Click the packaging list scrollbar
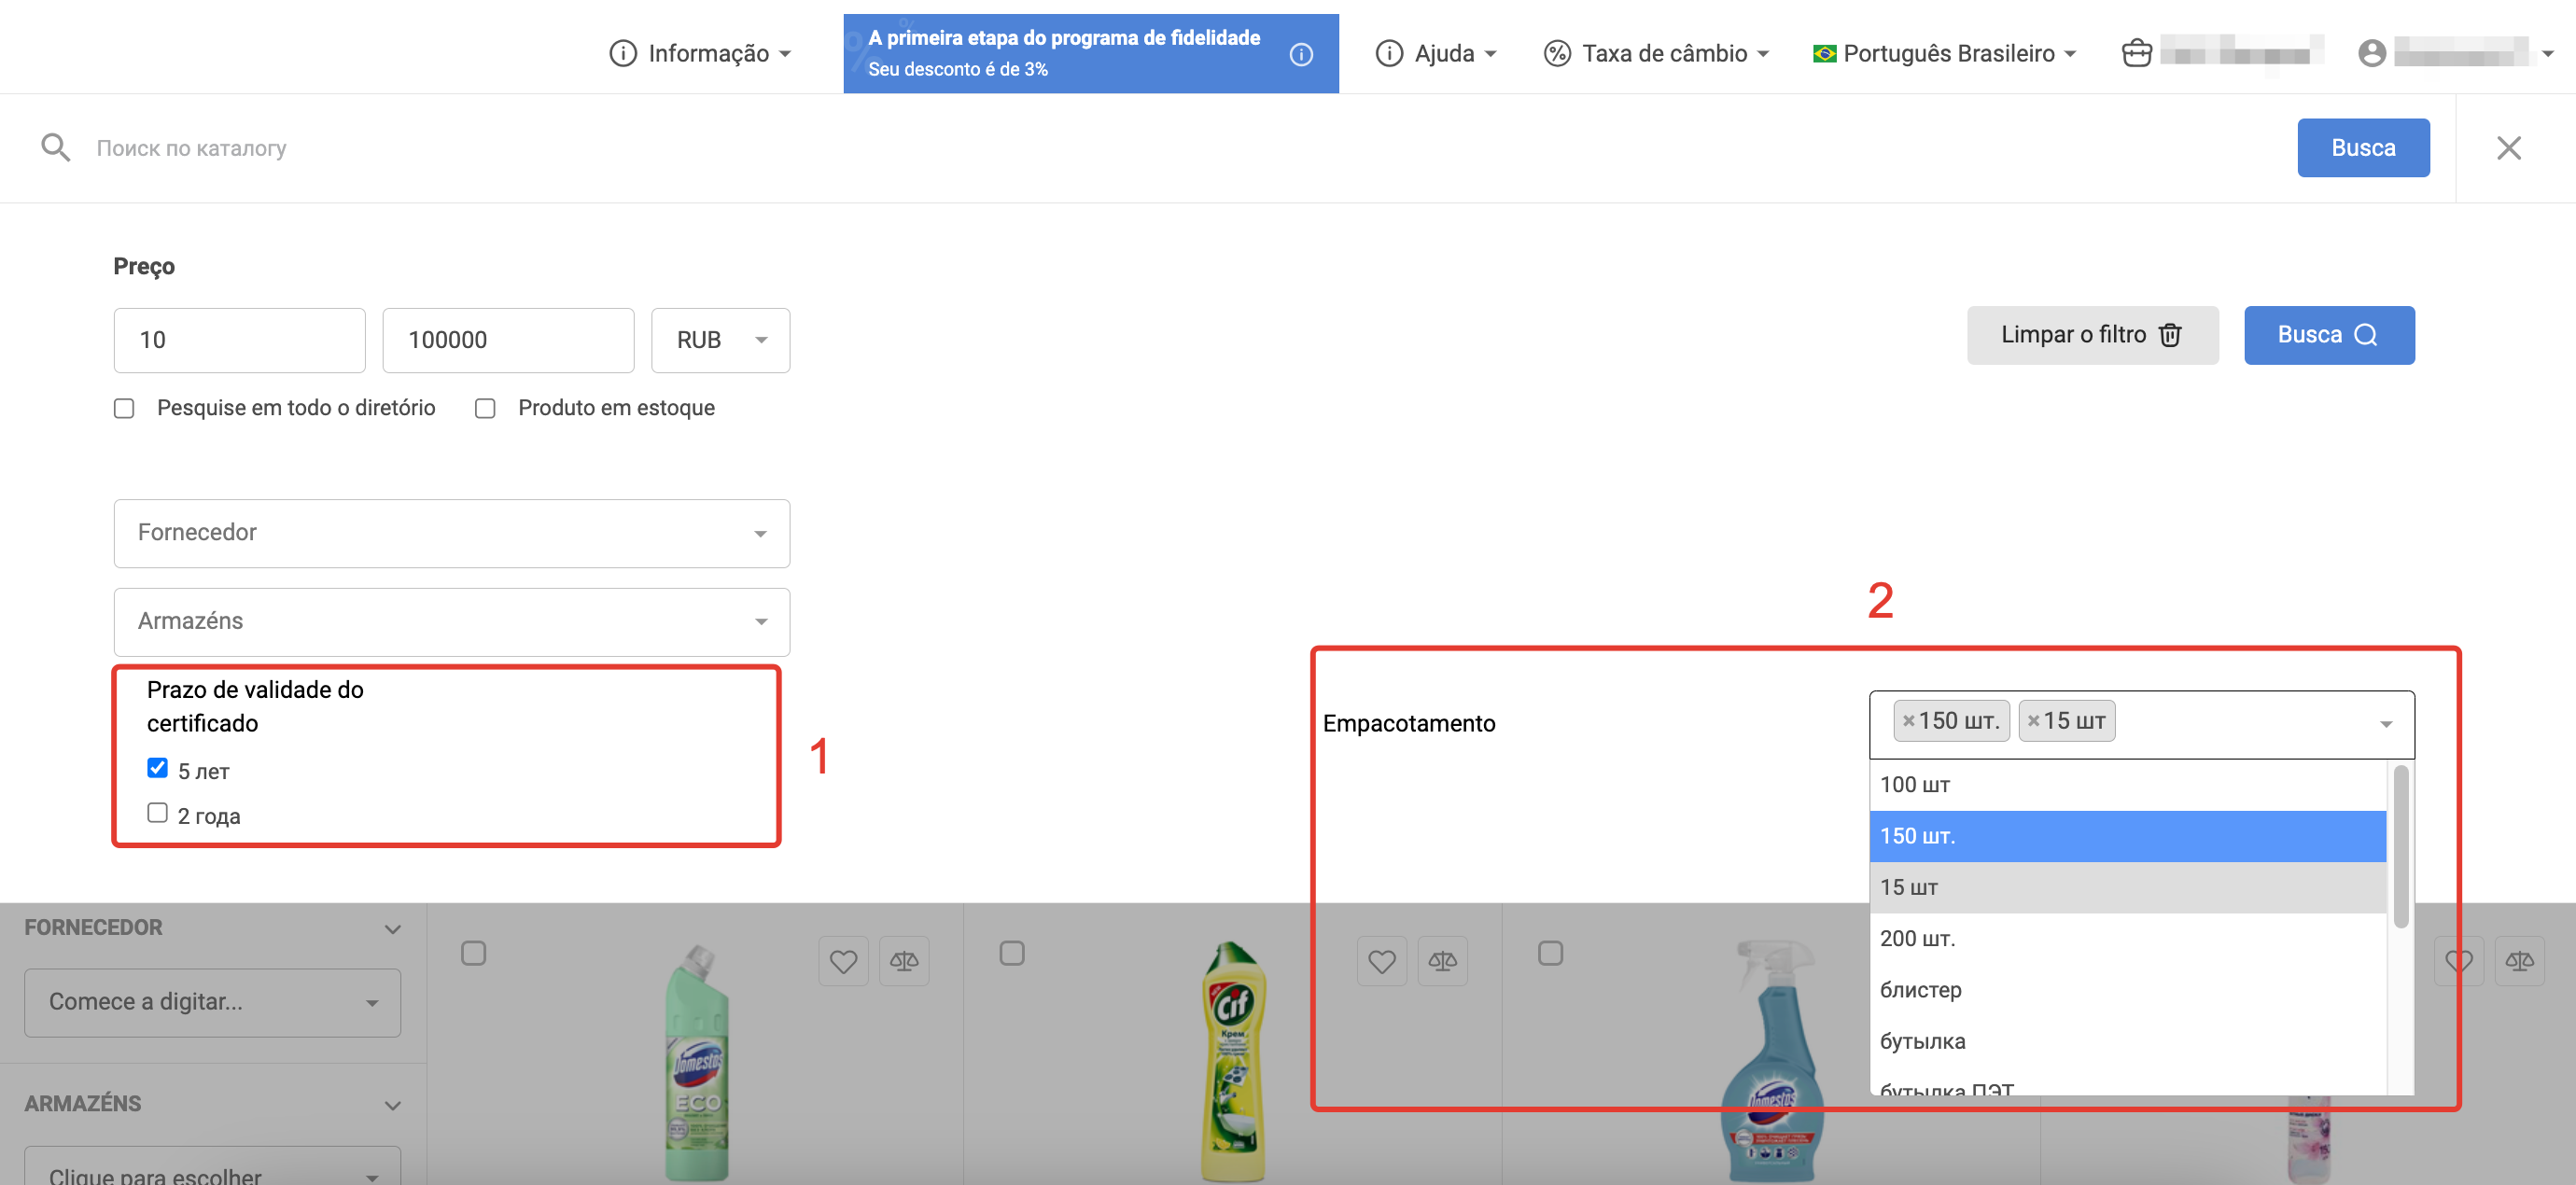Viewport: 2576px width, 1185px height. pyautogui.click(x=2400, y=847)
